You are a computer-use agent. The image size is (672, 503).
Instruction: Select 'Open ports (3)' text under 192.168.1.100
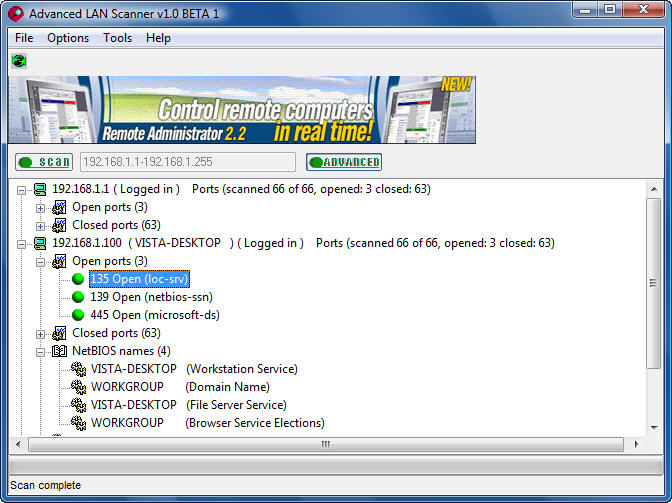[x=110, y=261]
